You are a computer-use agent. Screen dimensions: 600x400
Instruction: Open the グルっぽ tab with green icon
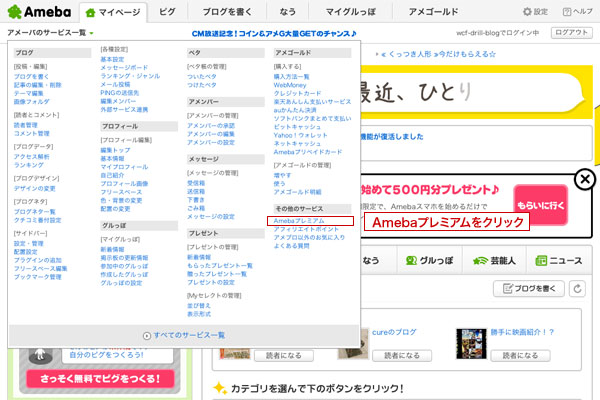429,261
